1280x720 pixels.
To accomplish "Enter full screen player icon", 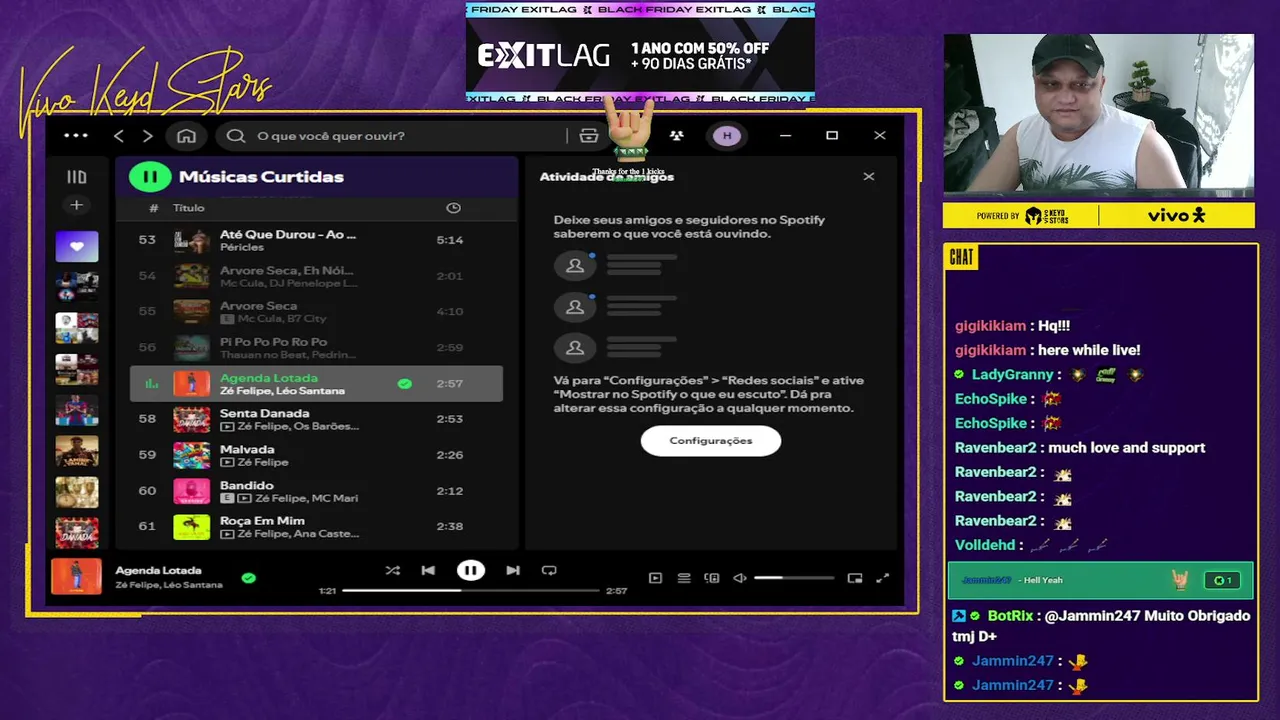I will 883,578.
